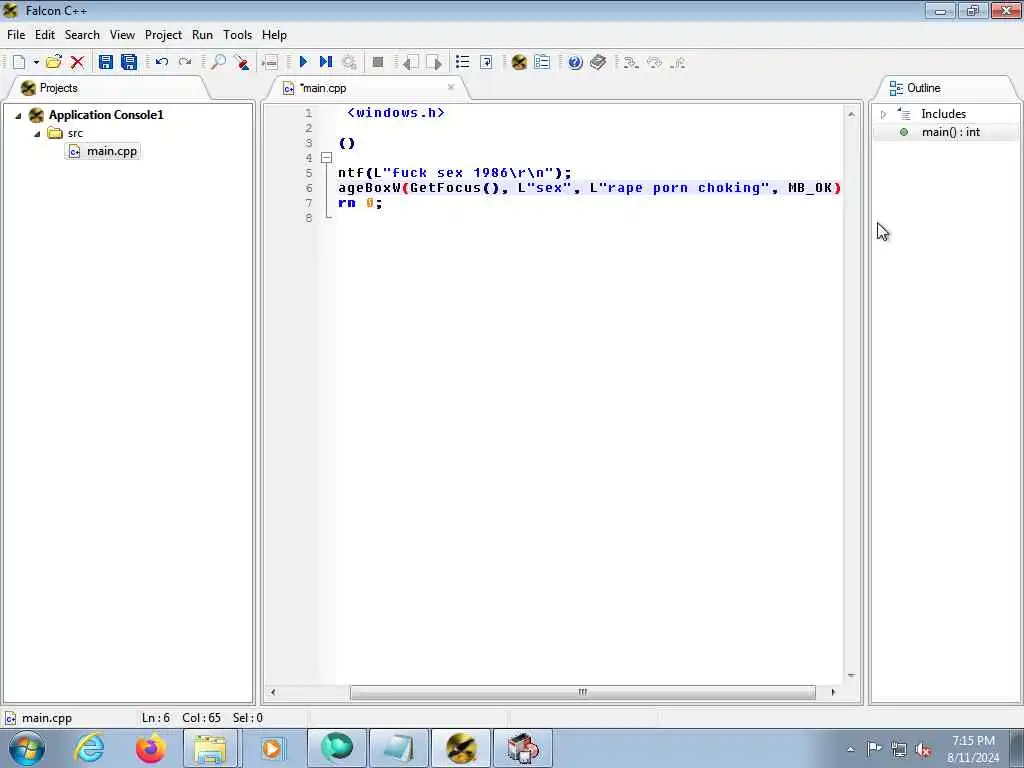Click the previous page arrow icon
This screenshot has width=1024, height=768.
(x=410, y=62)
